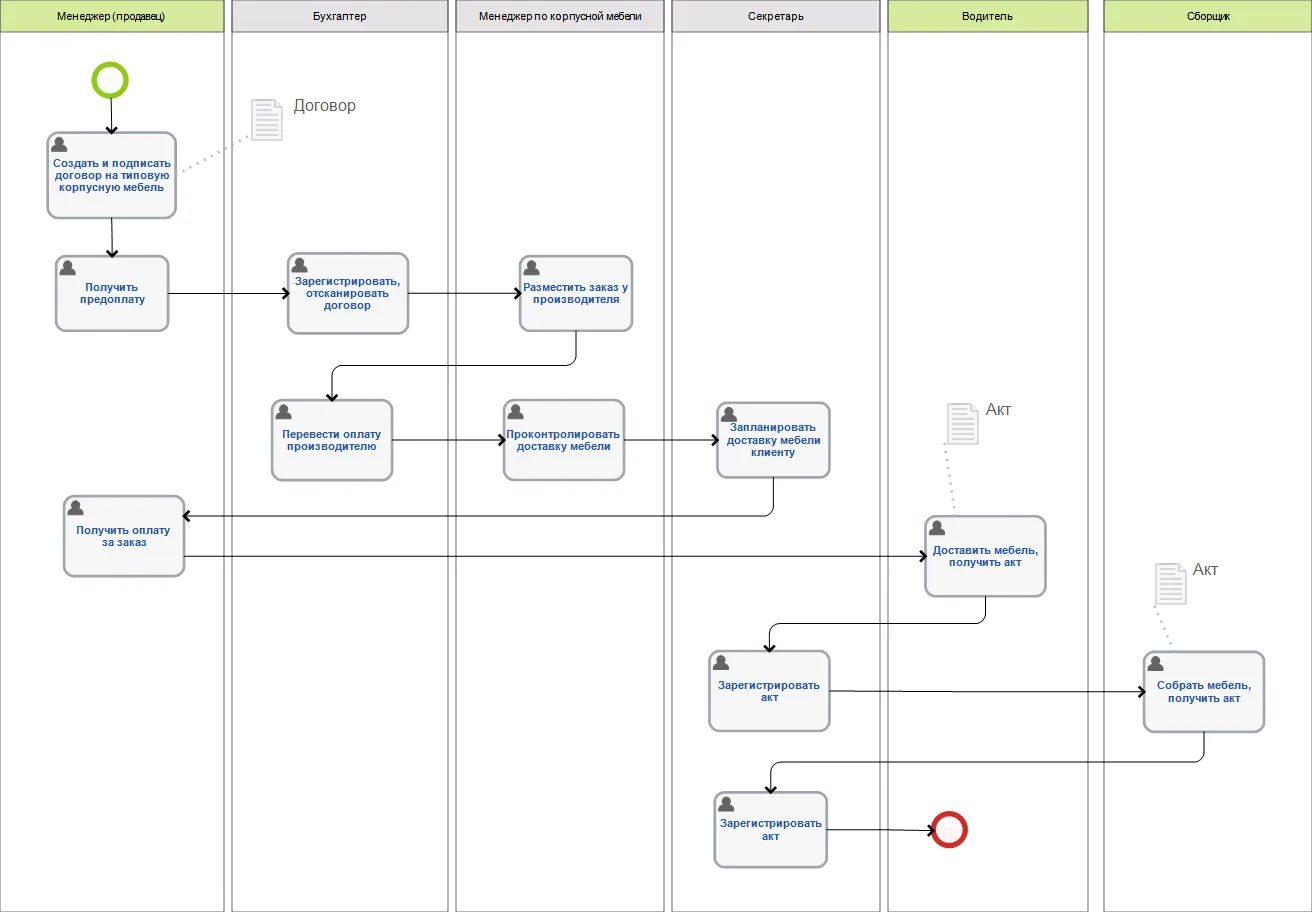Screen dimensions: 1312x912
Task: Select the Бухгалтер lane header
Action: click(339, 16)
